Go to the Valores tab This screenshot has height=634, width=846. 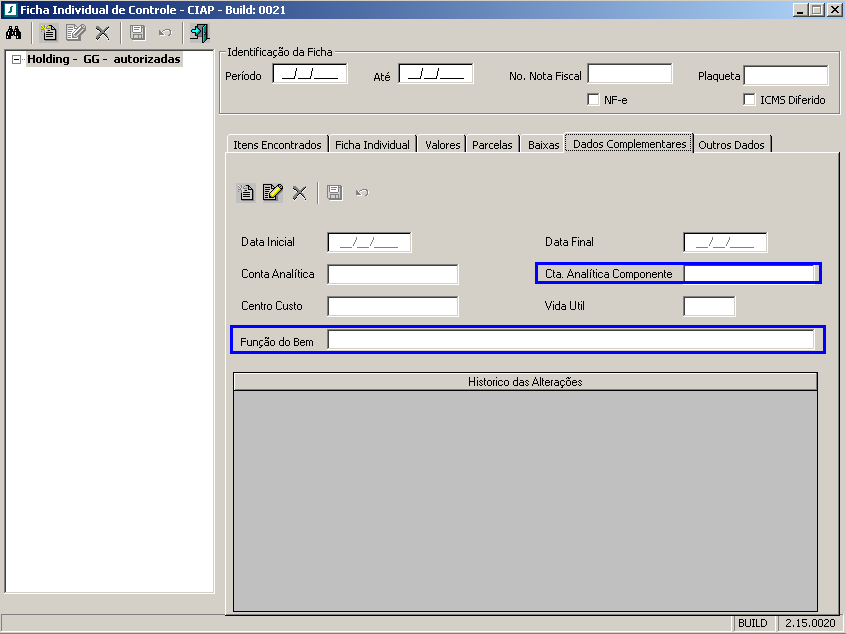[442, 145]
